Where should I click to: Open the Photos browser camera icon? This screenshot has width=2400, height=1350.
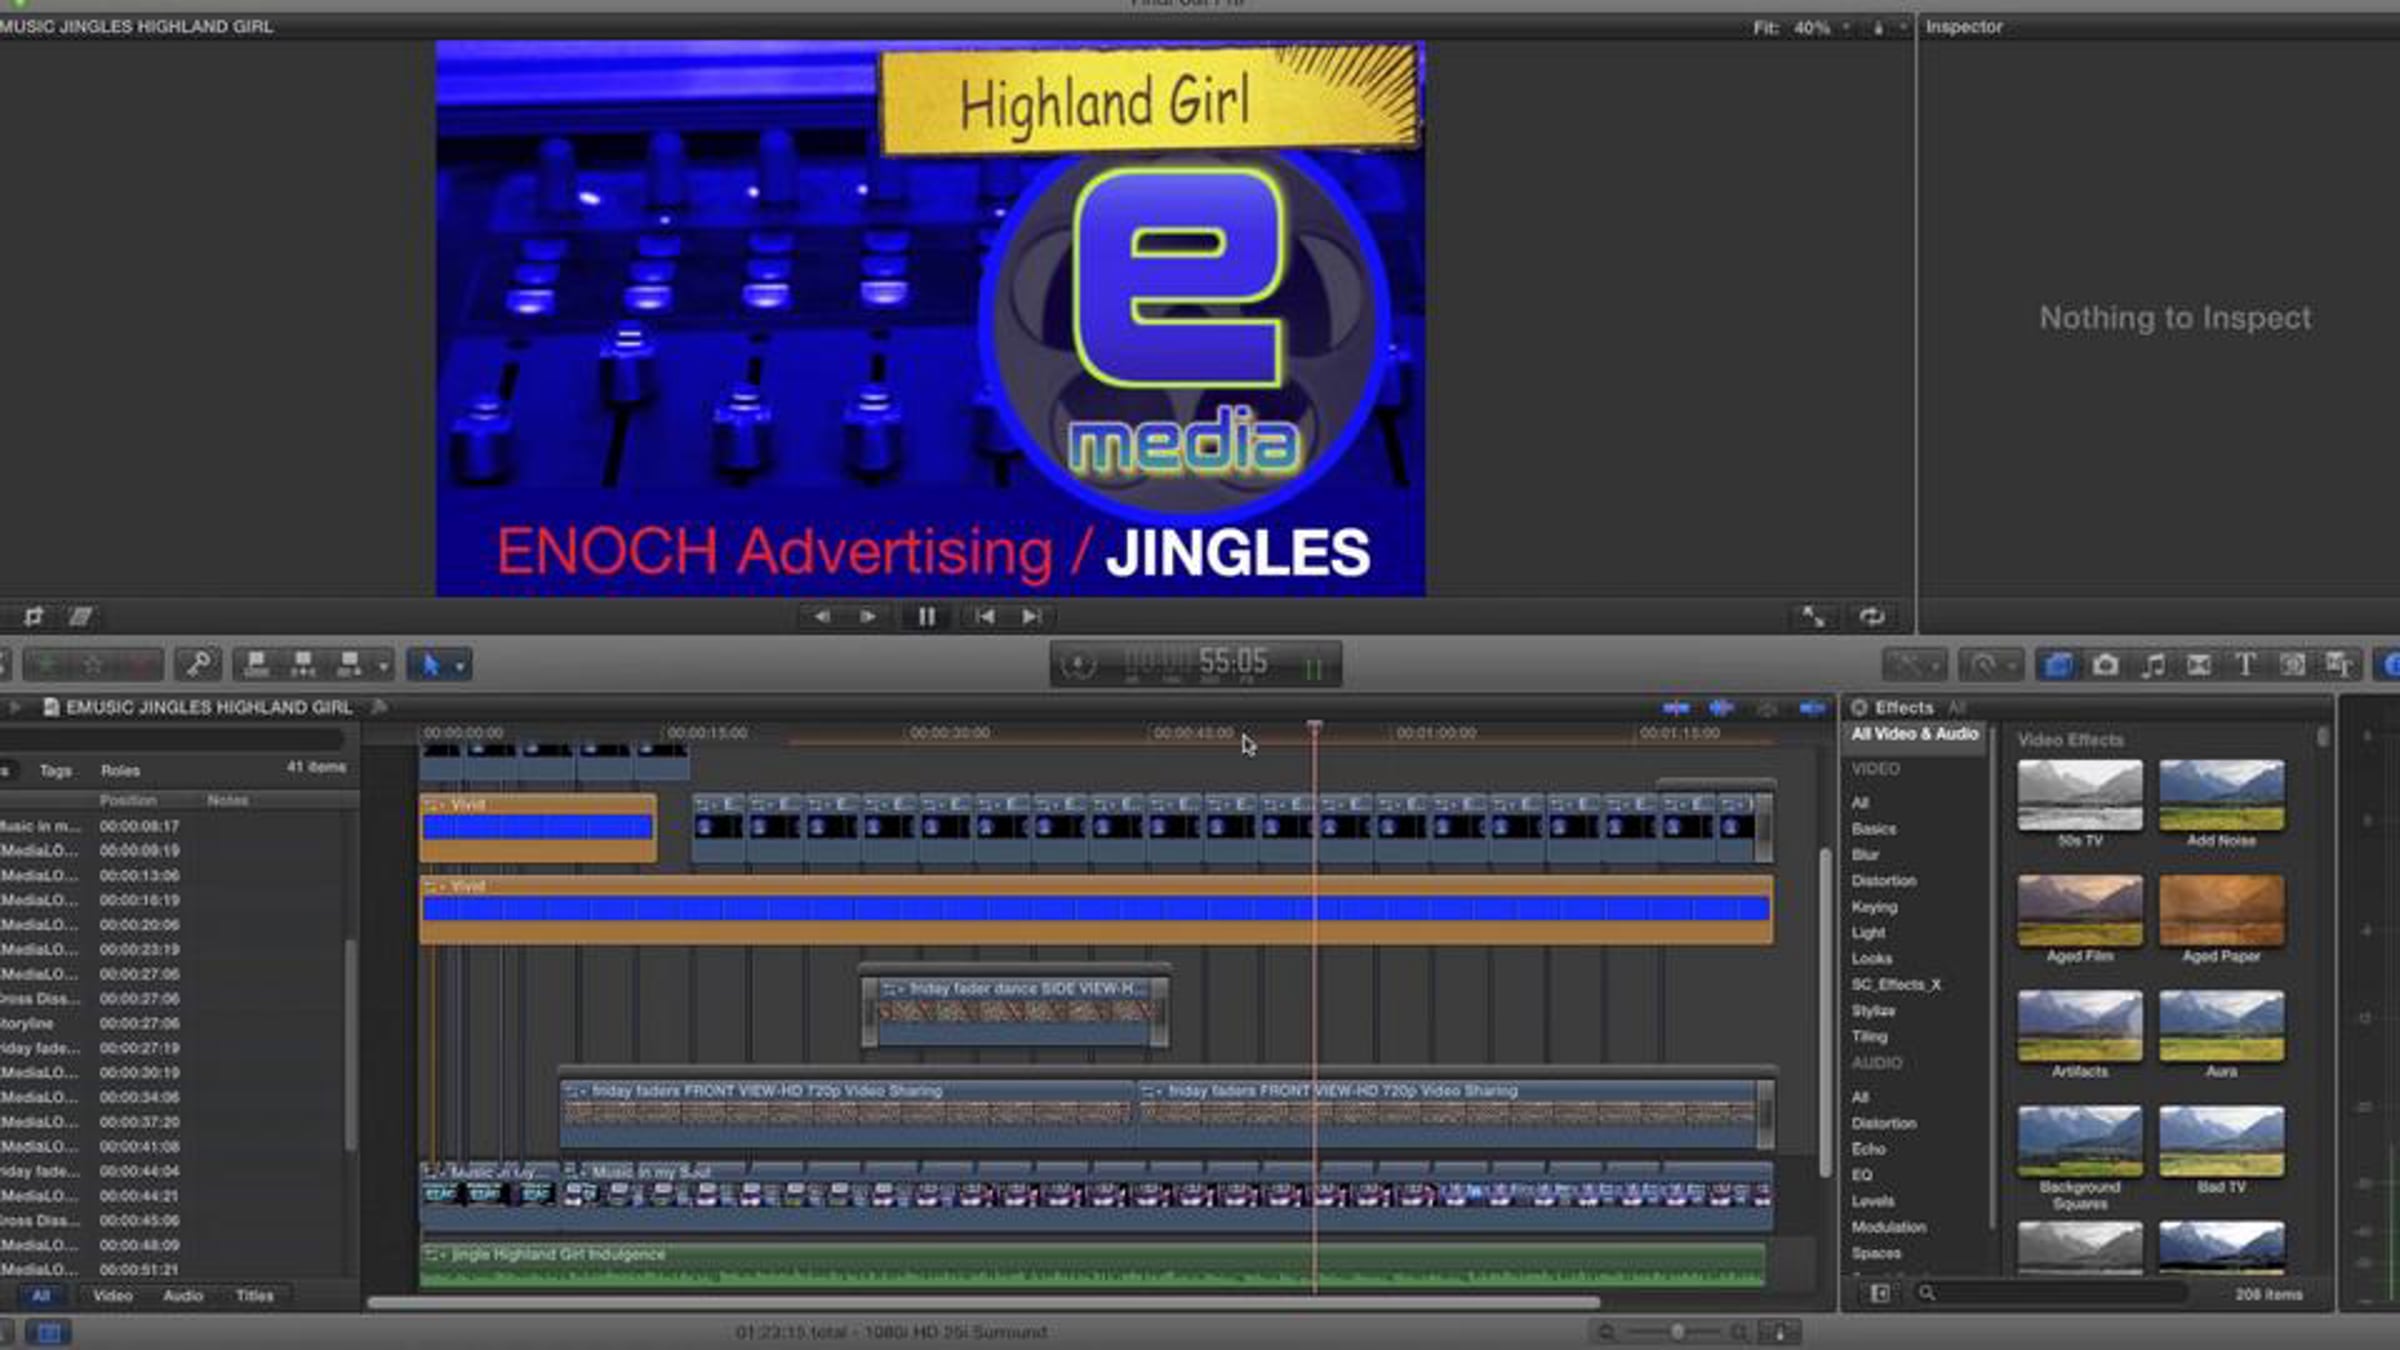point(2105,664)
